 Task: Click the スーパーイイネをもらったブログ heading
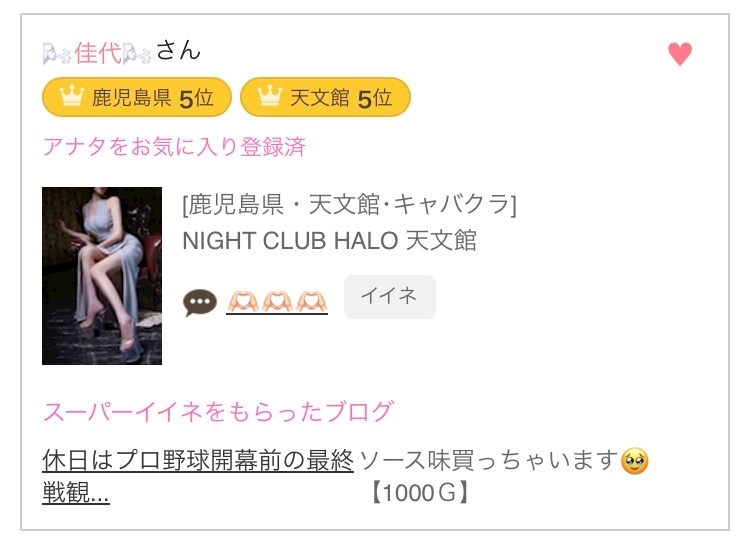(x=218, y=411)
